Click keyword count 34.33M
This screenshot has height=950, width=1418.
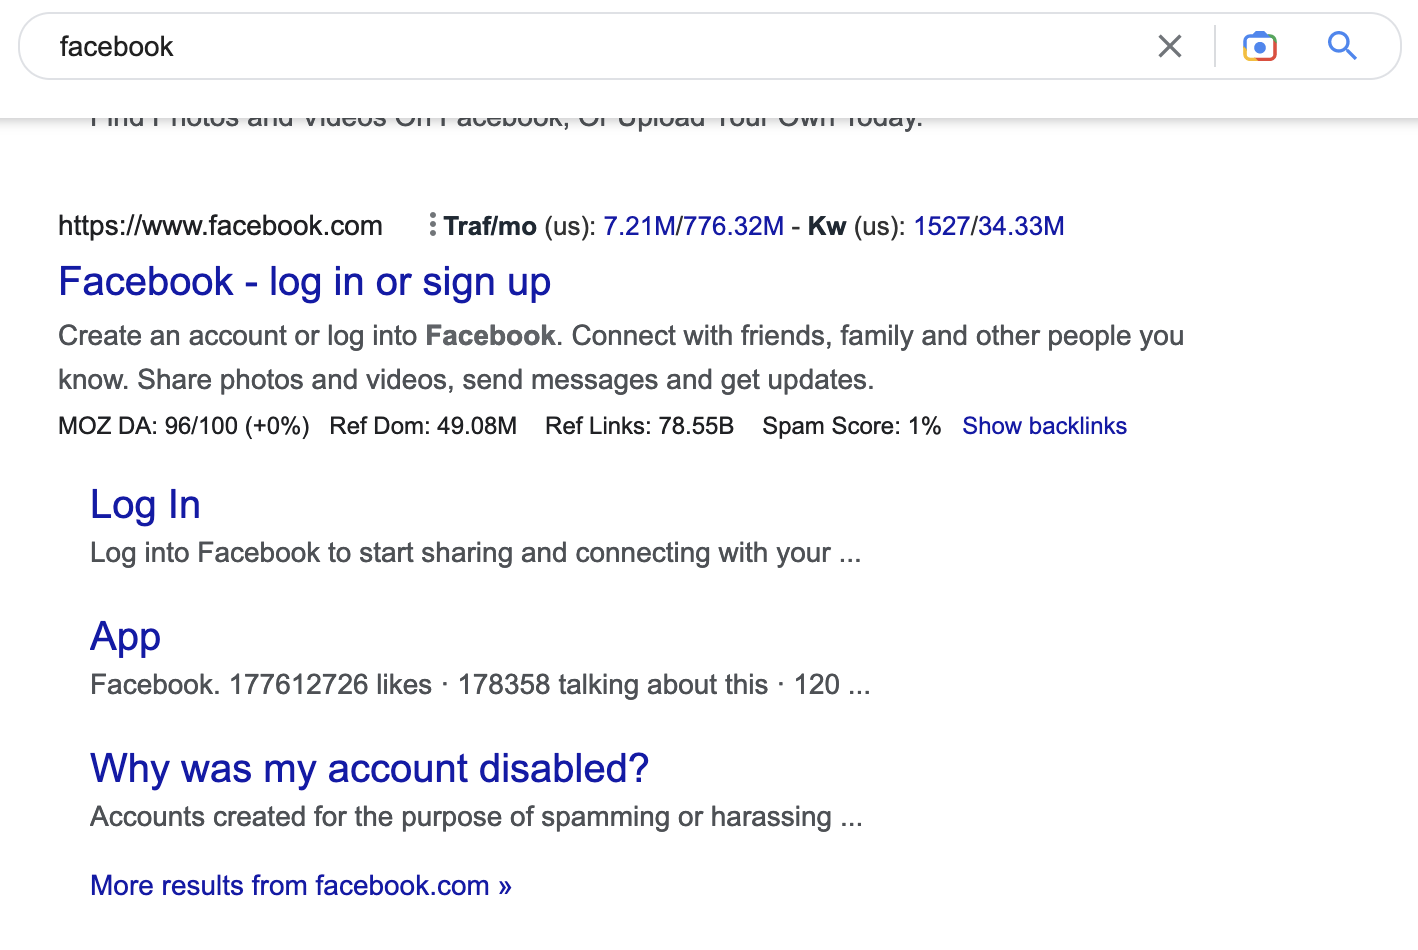[1021, 226]
